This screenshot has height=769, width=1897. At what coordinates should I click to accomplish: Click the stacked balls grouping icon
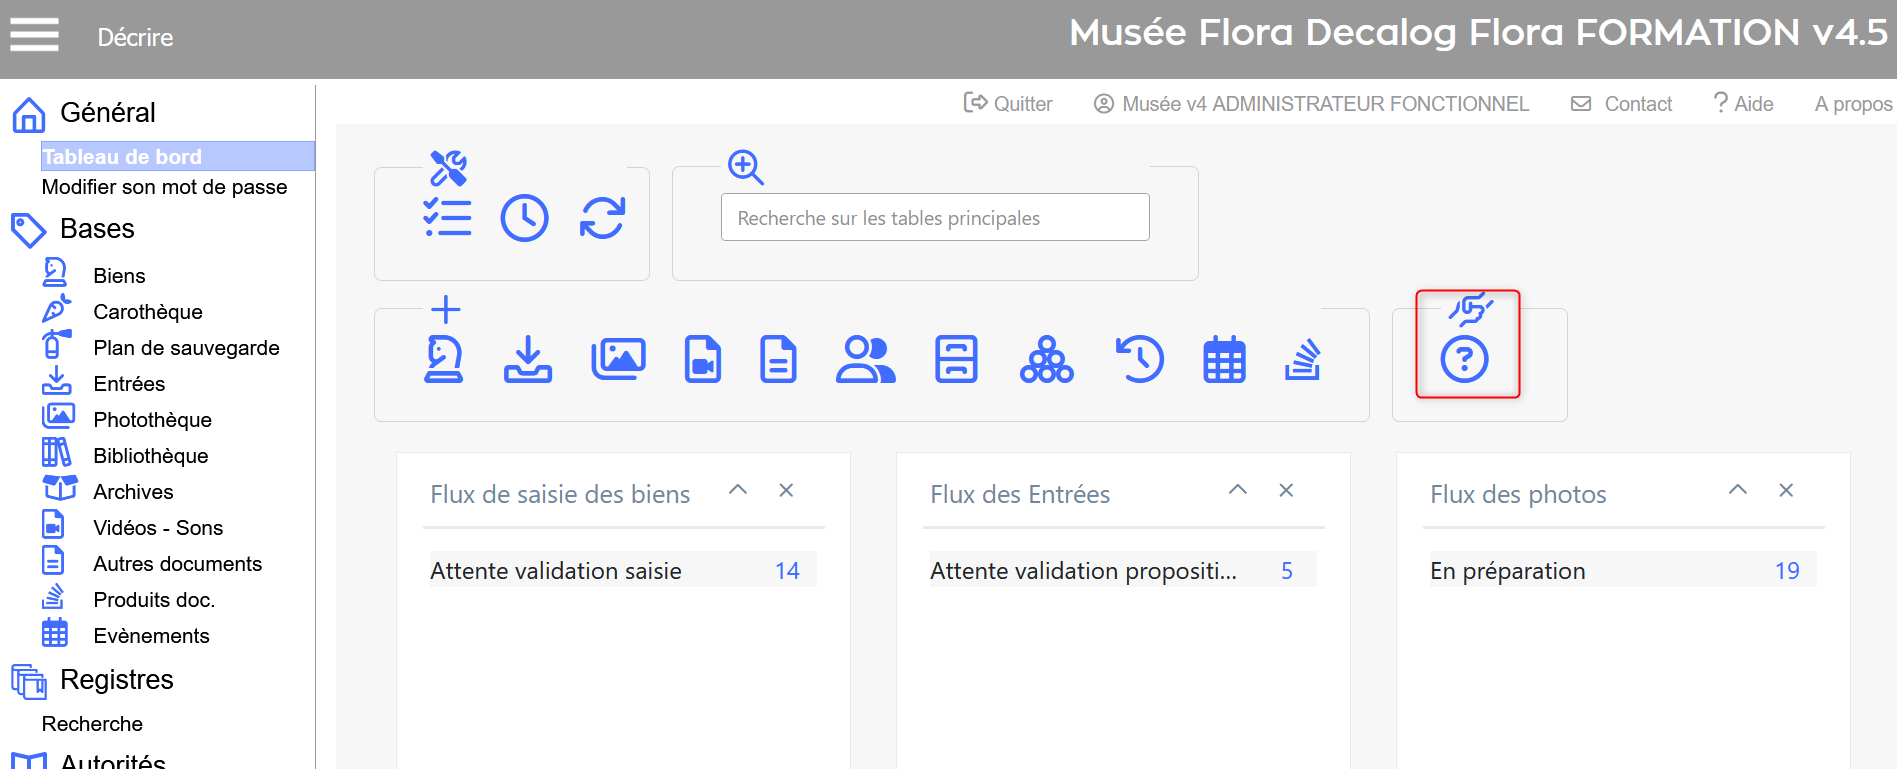click(x=1047, y=360)
